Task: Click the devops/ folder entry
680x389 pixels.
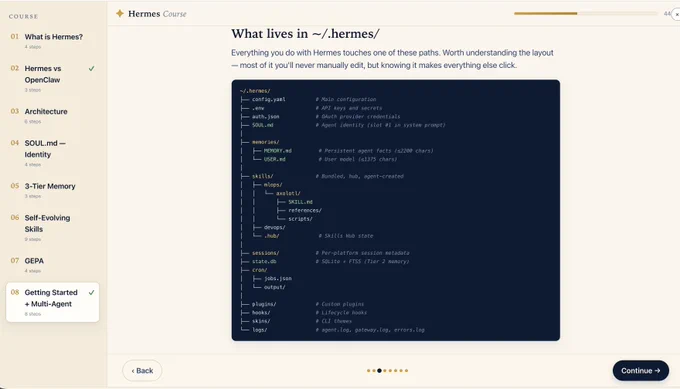Action: pos(275,227)
